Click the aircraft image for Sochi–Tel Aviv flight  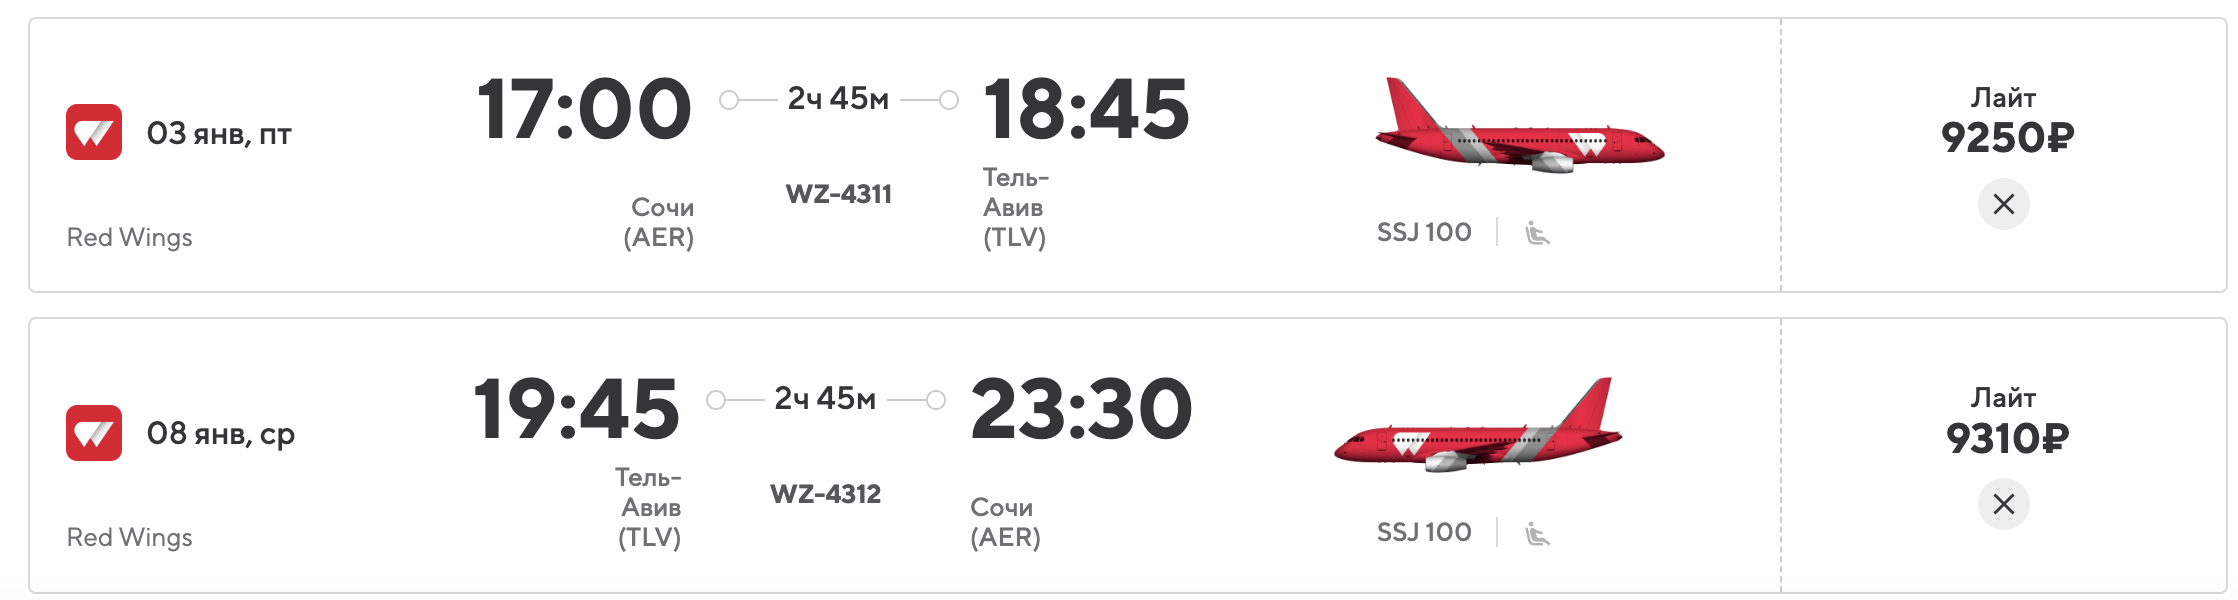[x=1520, y=126]
